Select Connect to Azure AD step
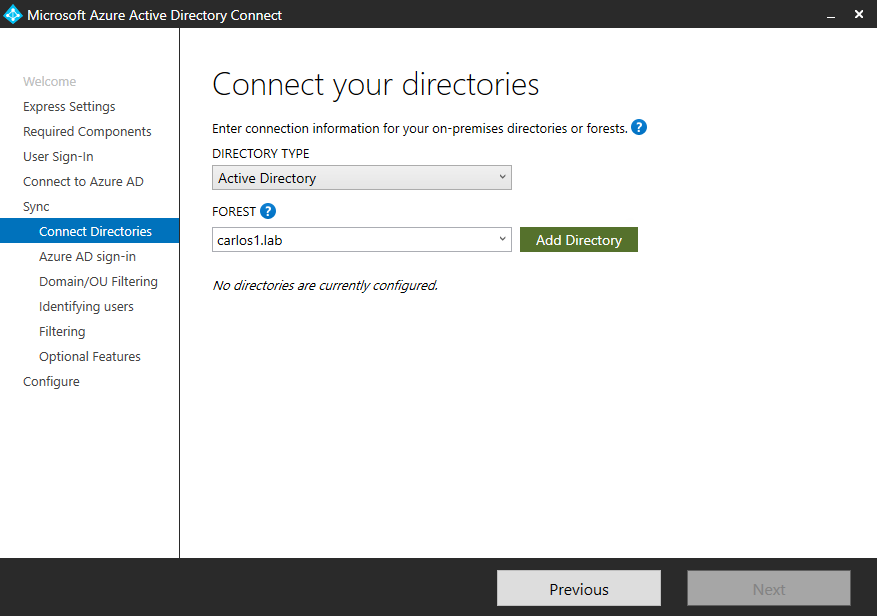Screen dimensions: 877x616 click(x=83, y=181)
